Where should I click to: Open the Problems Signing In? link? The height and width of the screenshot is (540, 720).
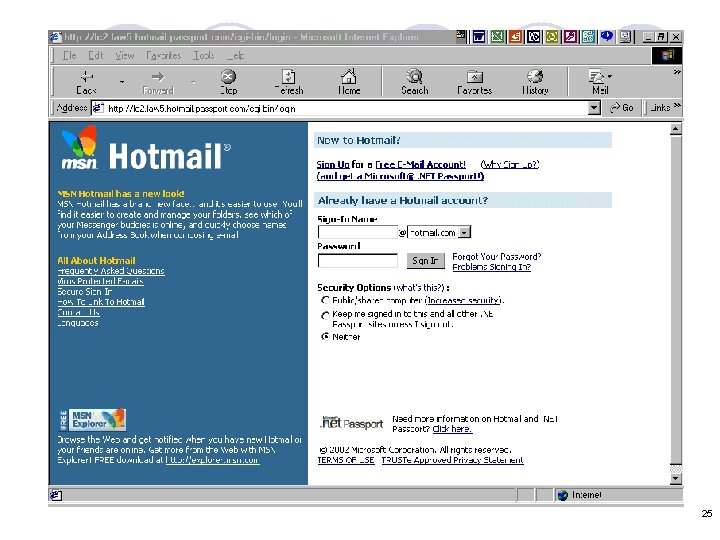point(491,267)
